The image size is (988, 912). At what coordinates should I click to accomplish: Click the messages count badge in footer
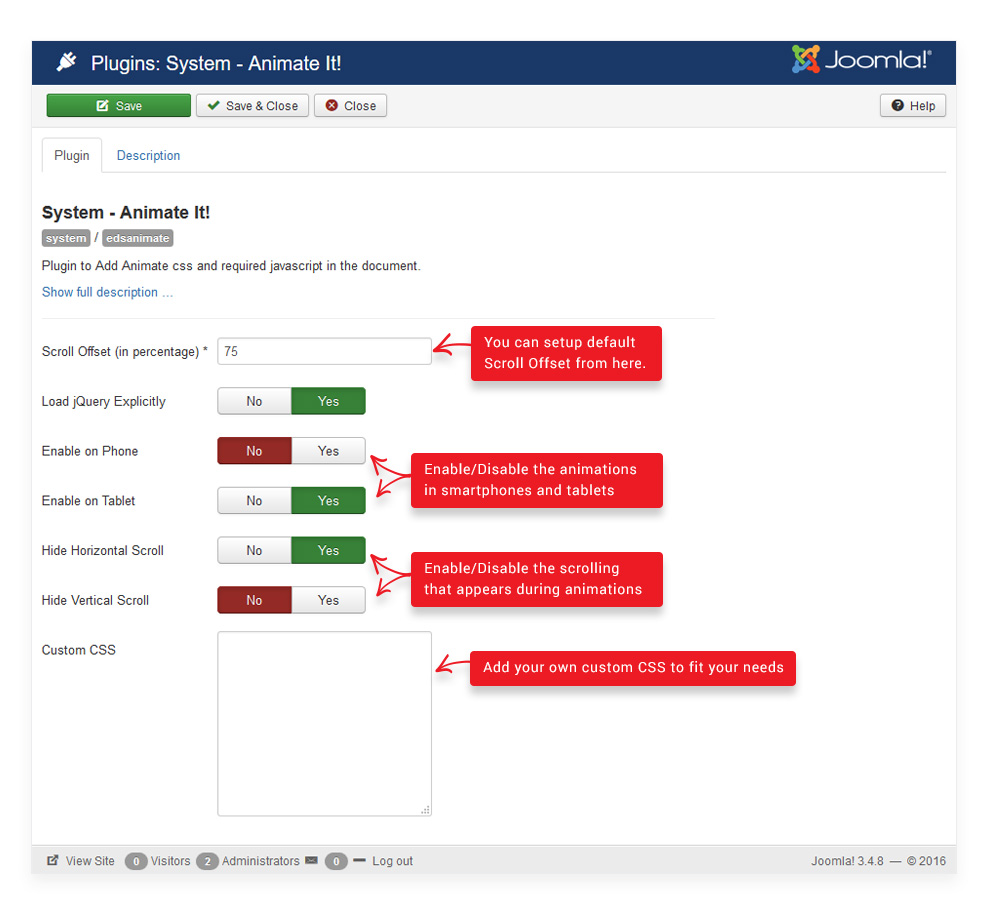[336, 862]
